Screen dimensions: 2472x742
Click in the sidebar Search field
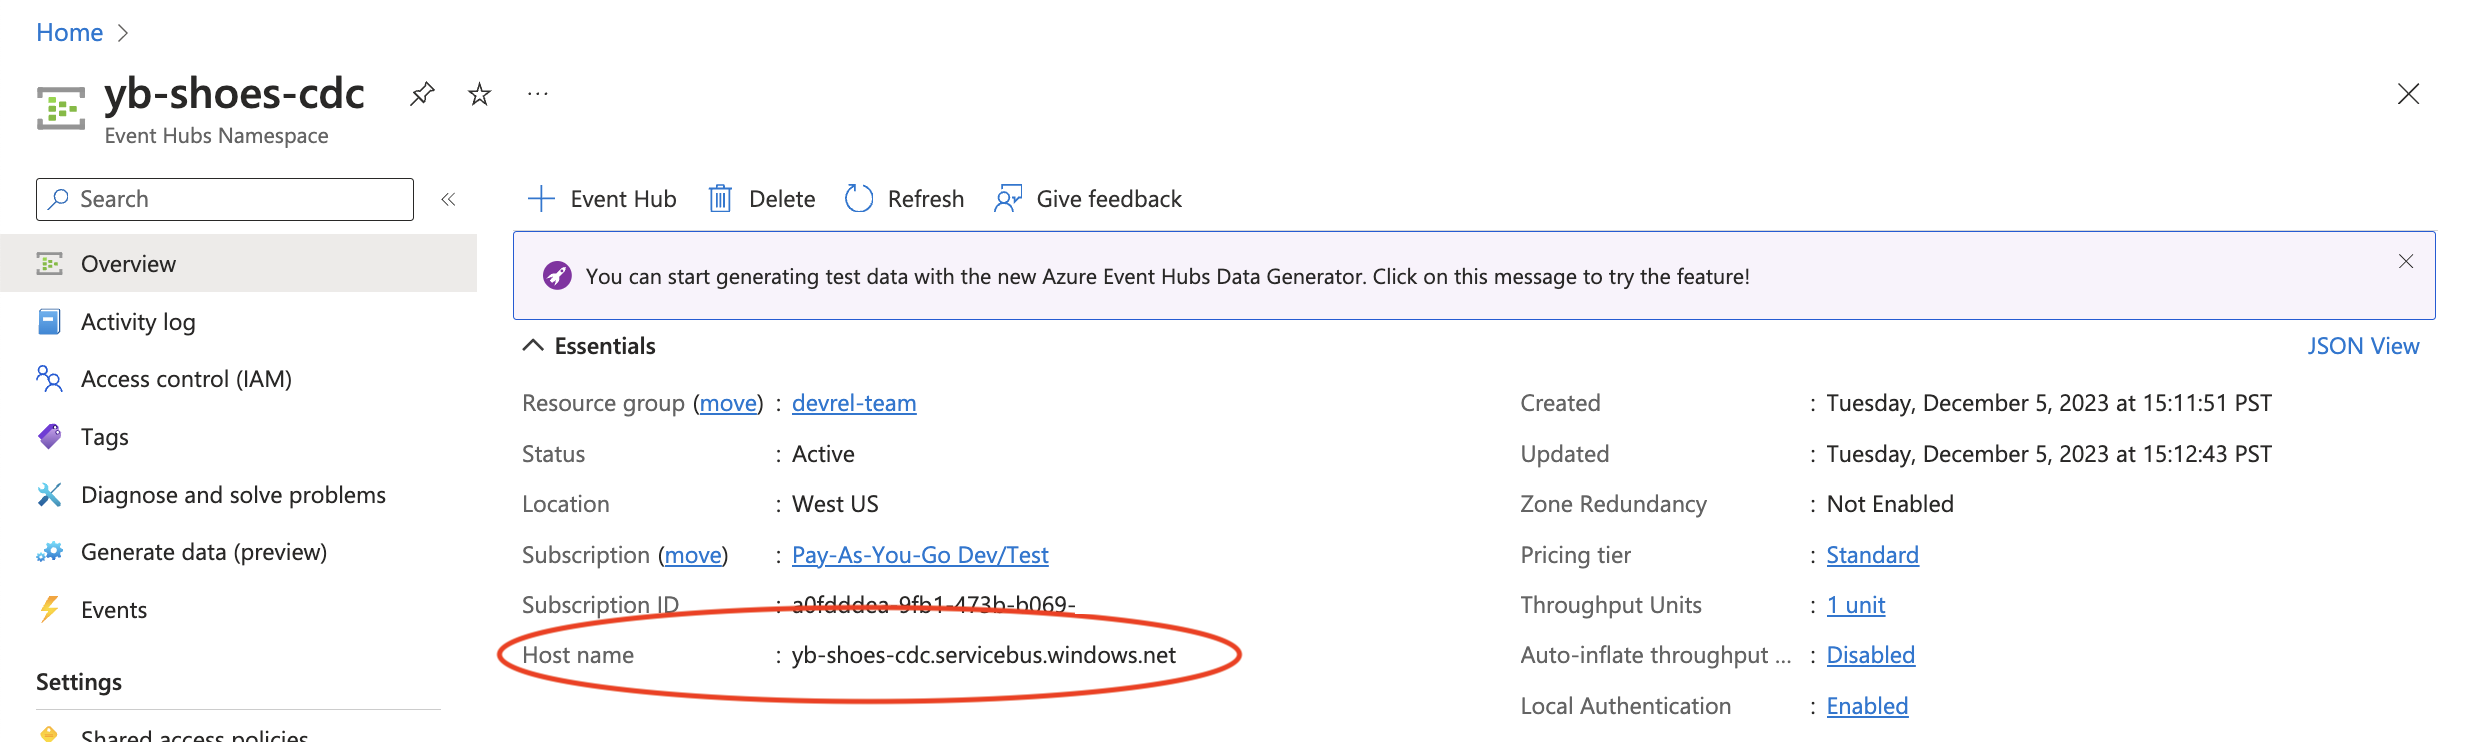[x=238, y=199]
